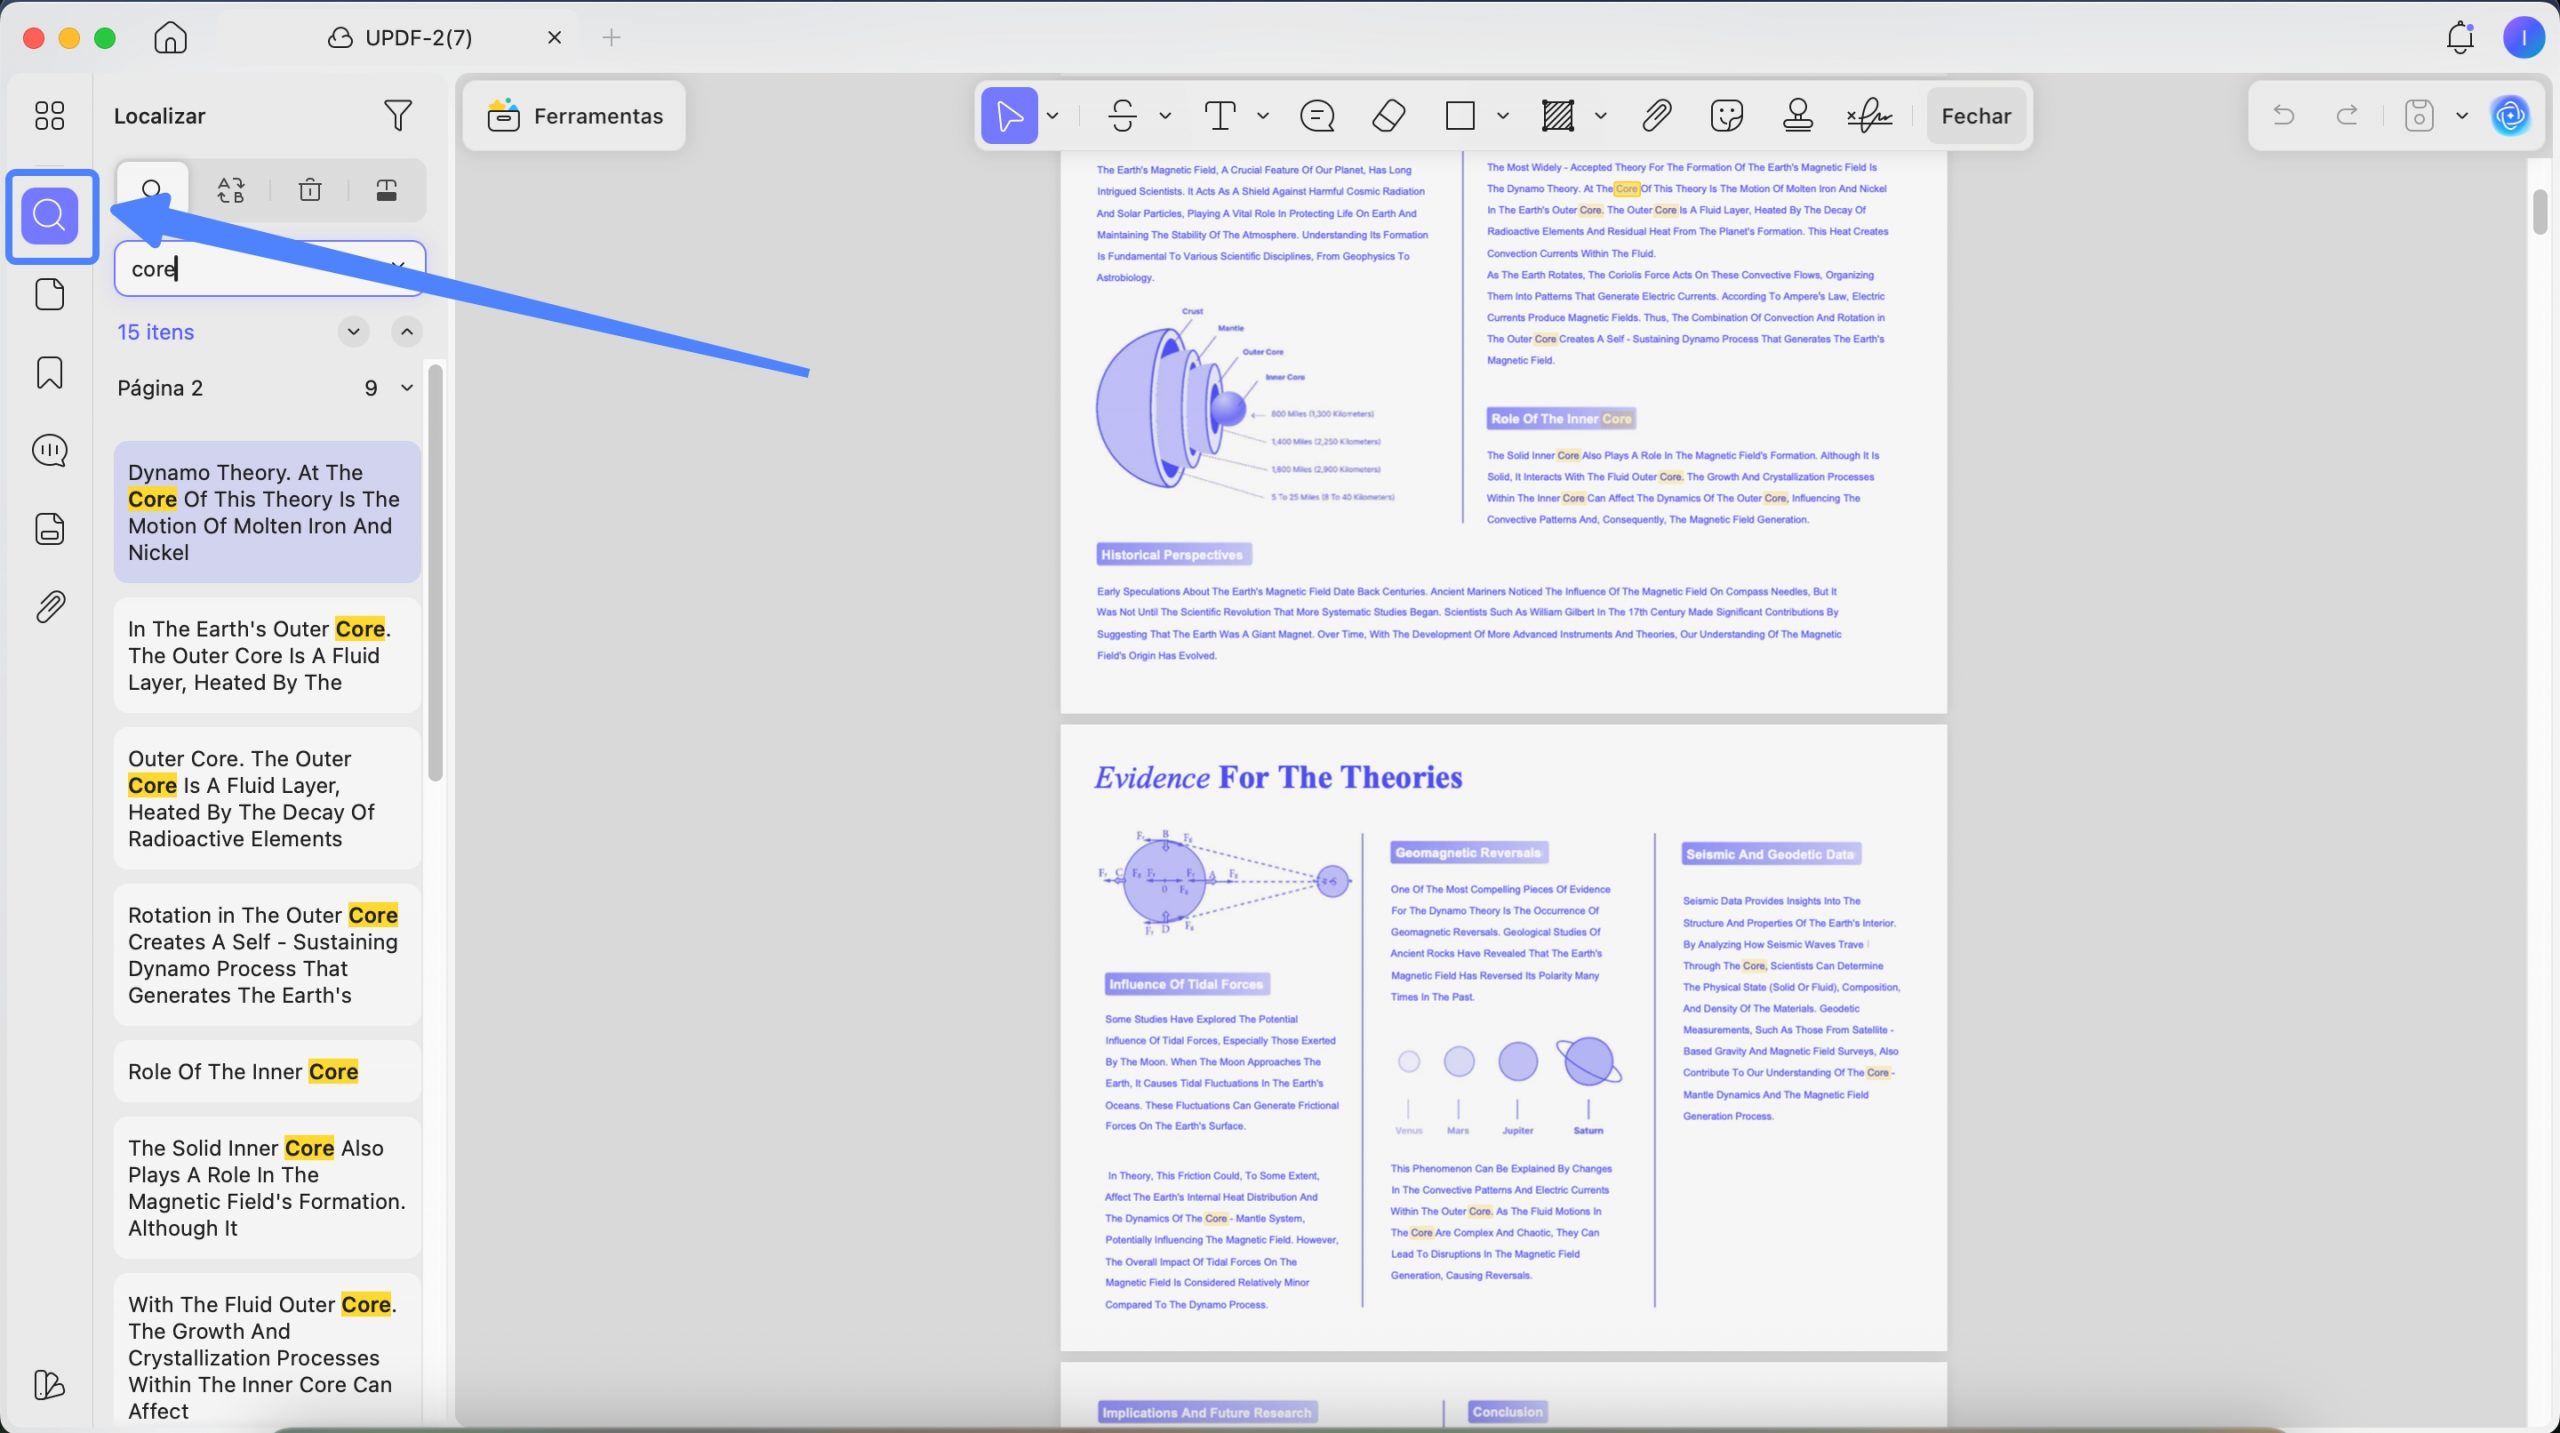
Task: Click the 'Evidence For The Theories' heading
Action: tap(1278, 777)
